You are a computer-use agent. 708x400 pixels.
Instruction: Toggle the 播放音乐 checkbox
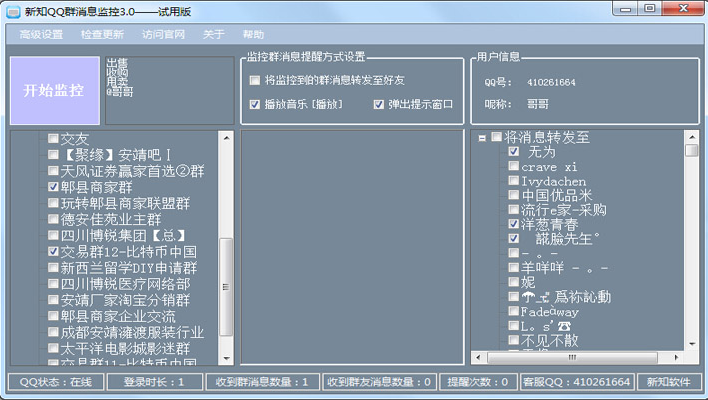(x=255, y=104)
